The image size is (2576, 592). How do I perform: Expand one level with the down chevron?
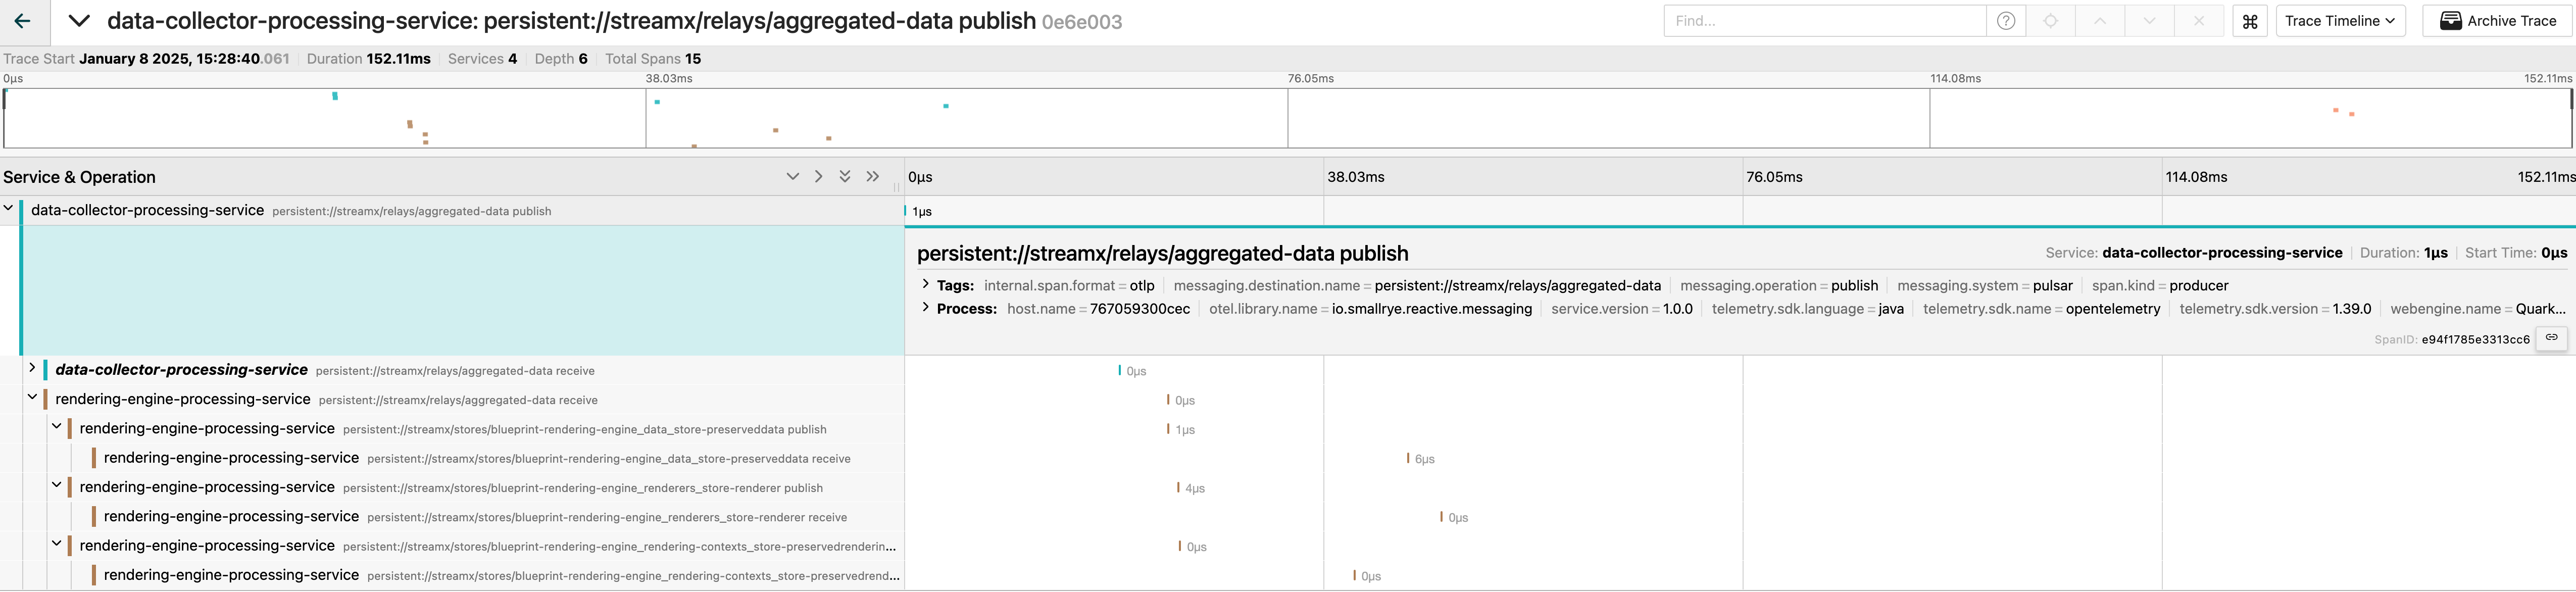(793, 177)
